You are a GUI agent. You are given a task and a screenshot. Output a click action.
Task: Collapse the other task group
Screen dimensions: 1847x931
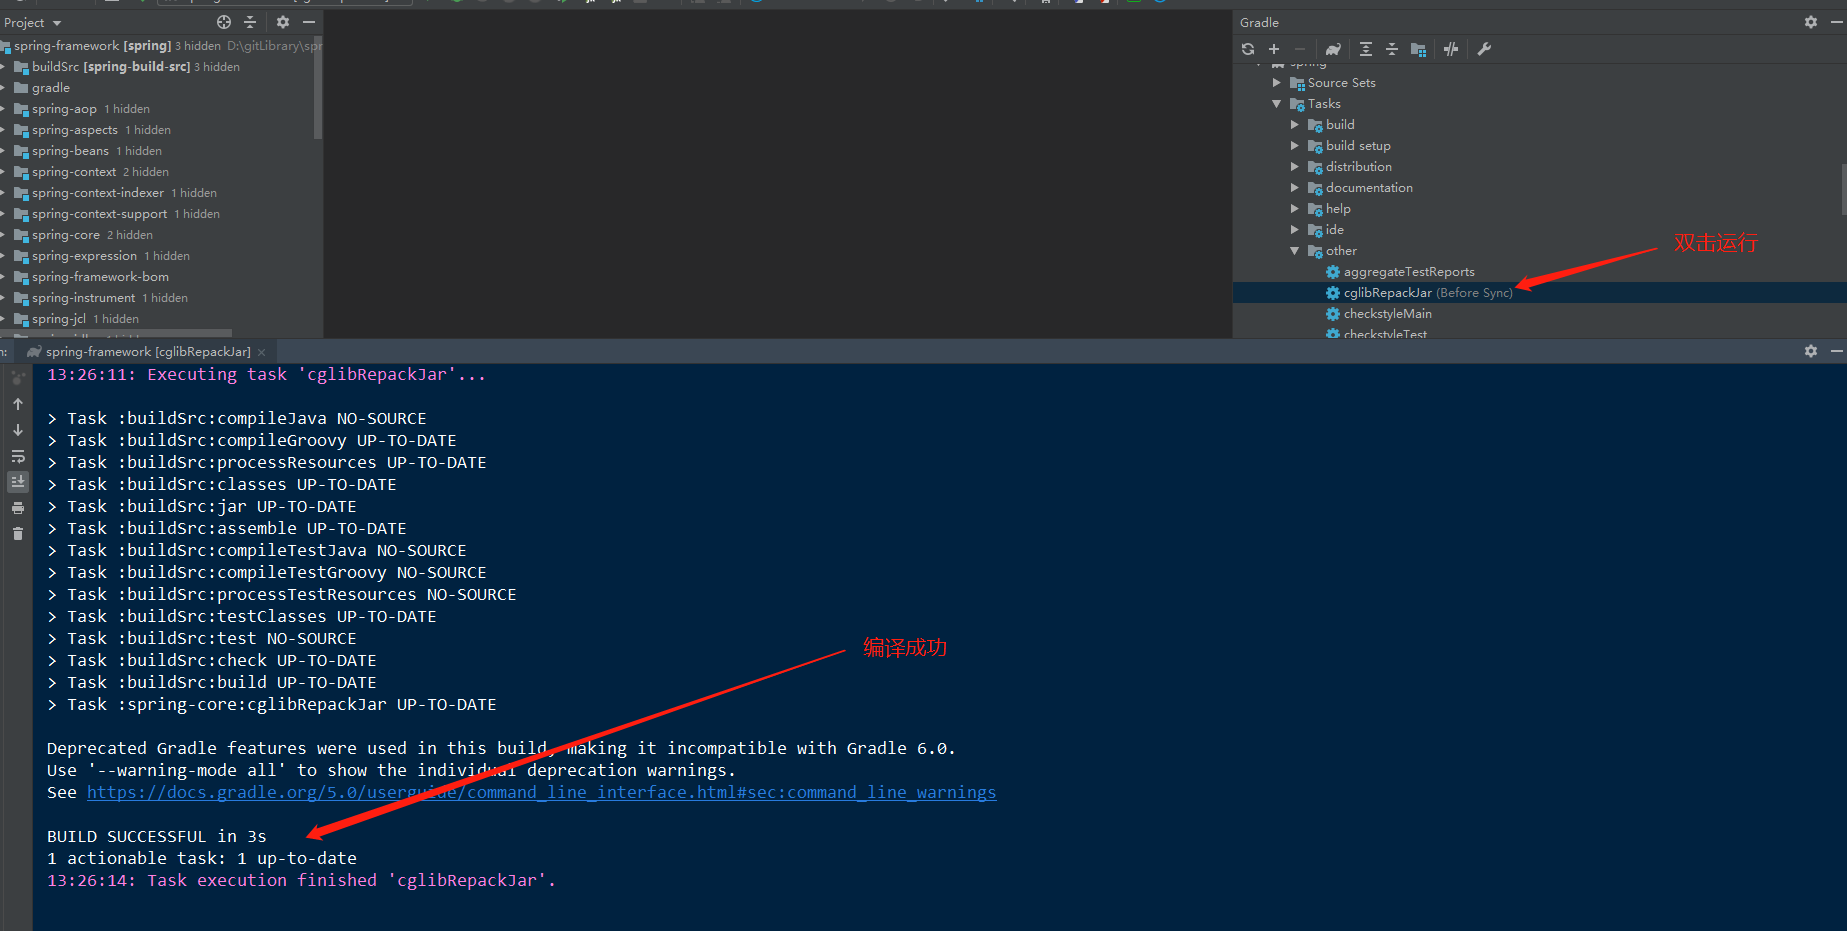pyautogui.click(x=1295, y=251)
